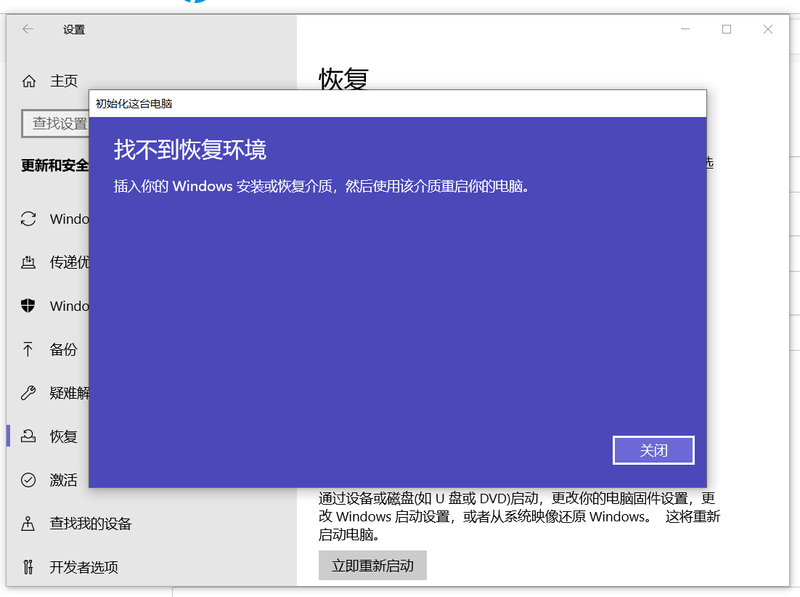800x597 pixels.
Task: Select the 传递优化 sidebar icon
Action: click(x=29, y=263)
